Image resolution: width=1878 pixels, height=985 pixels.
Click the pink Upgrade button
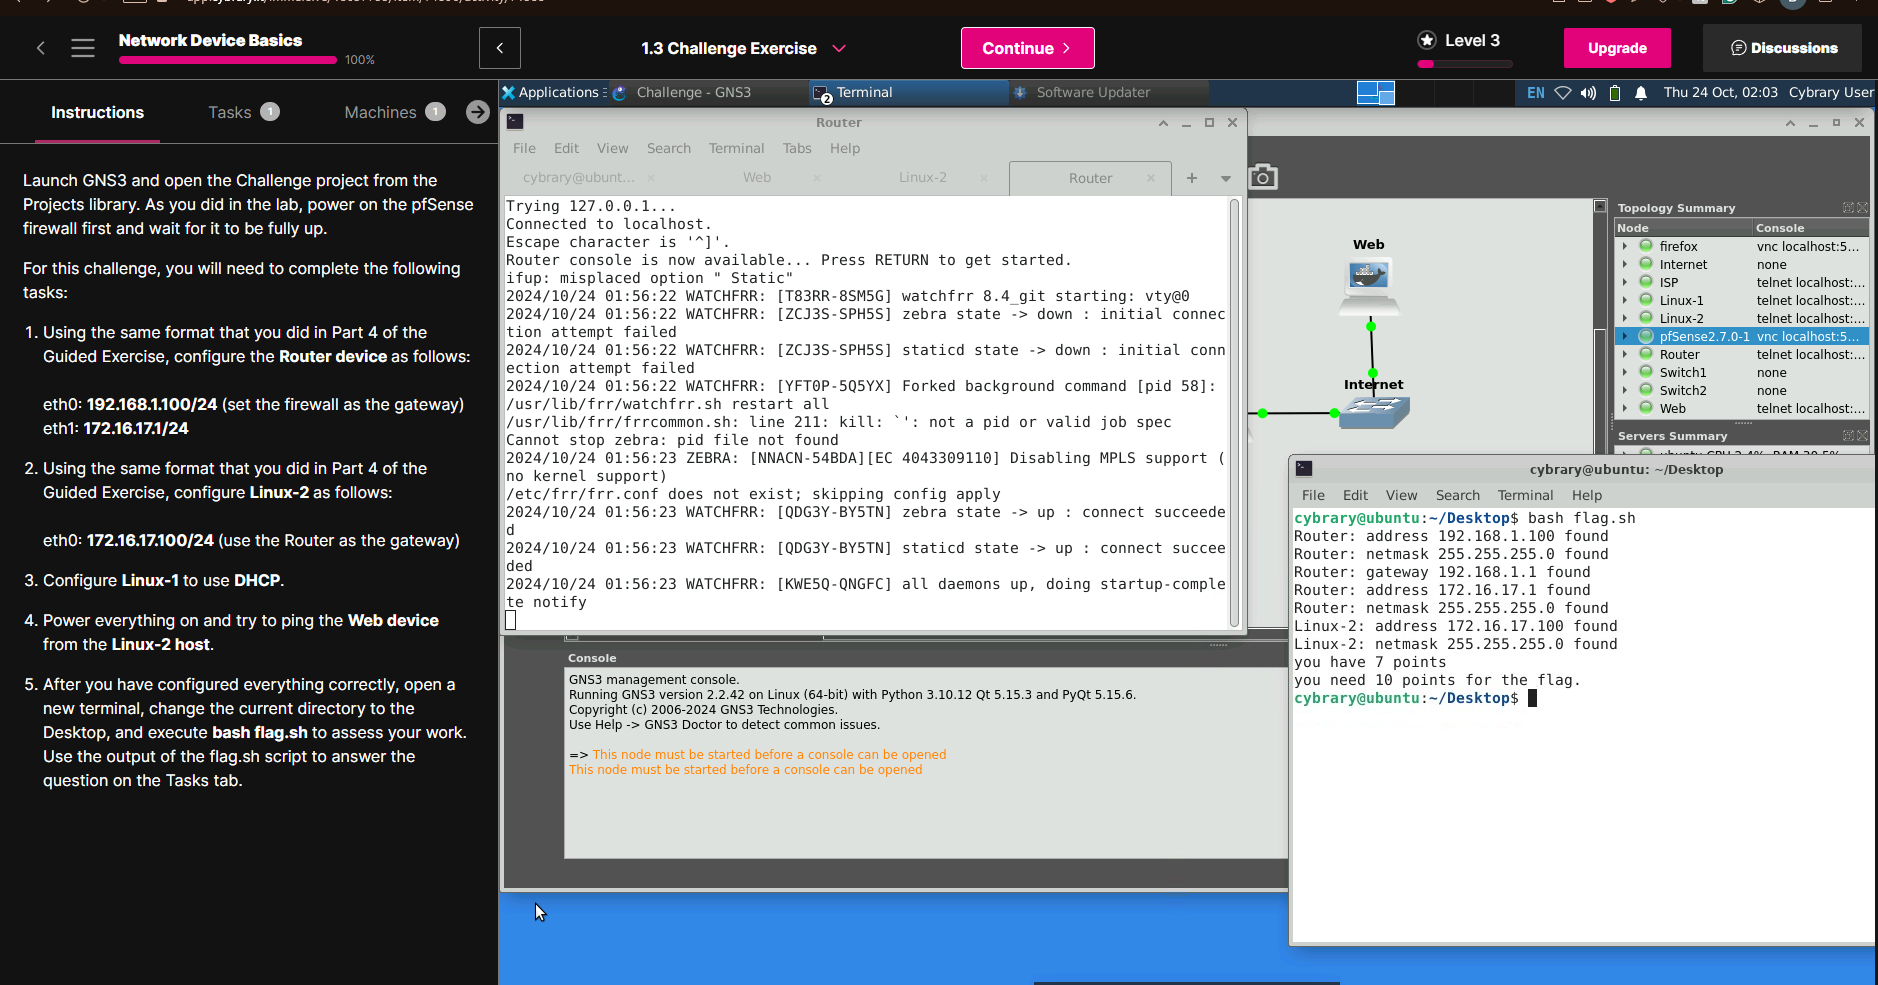pos(1617,48)
